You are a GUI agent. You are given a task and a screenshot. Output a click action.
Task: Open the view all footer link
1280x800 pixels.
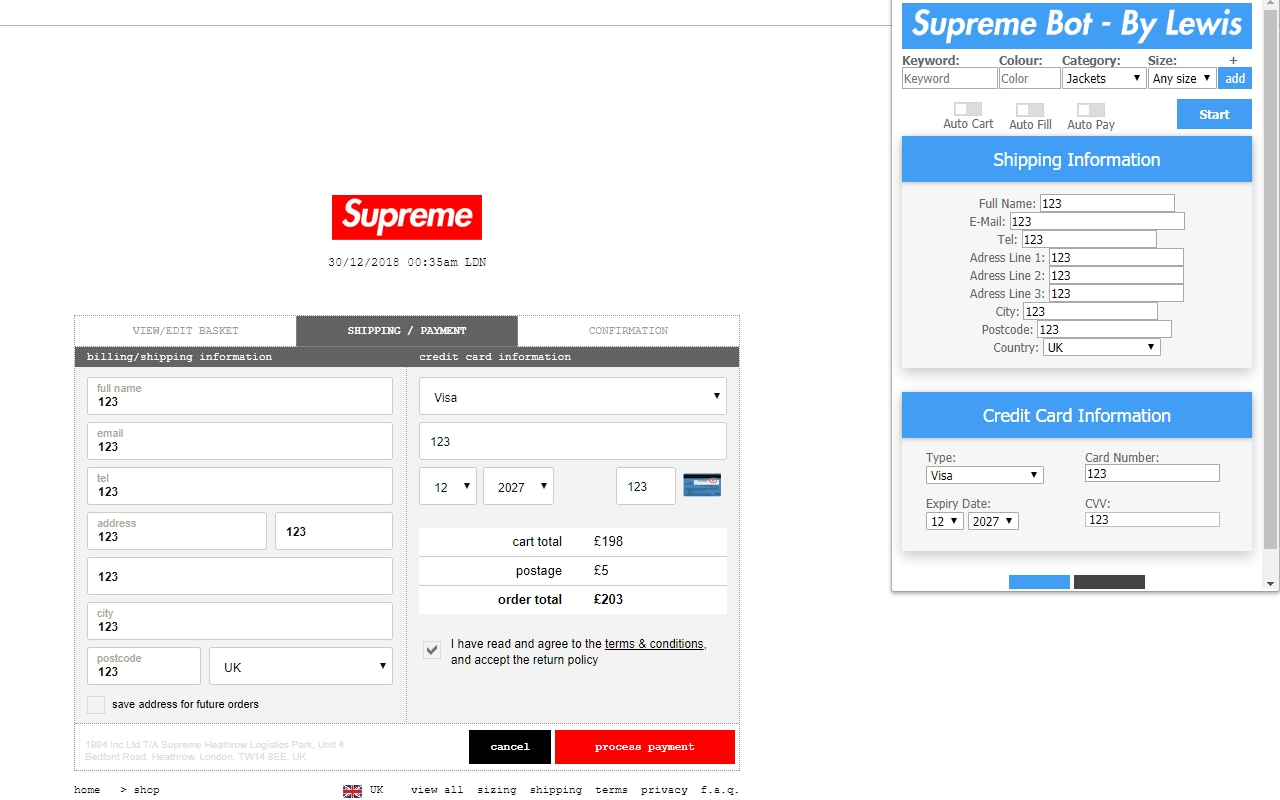click(437, 790)
